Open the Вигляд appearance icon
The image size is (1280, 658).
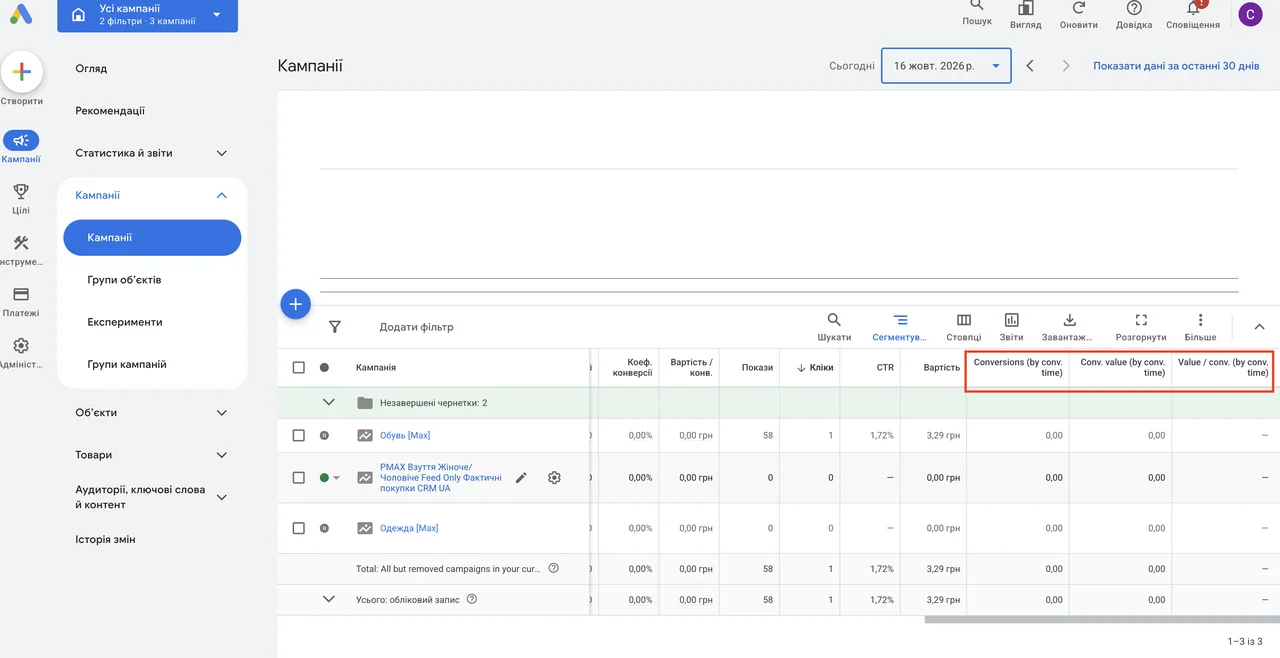pyautogui.click(x=1025, y=8)
